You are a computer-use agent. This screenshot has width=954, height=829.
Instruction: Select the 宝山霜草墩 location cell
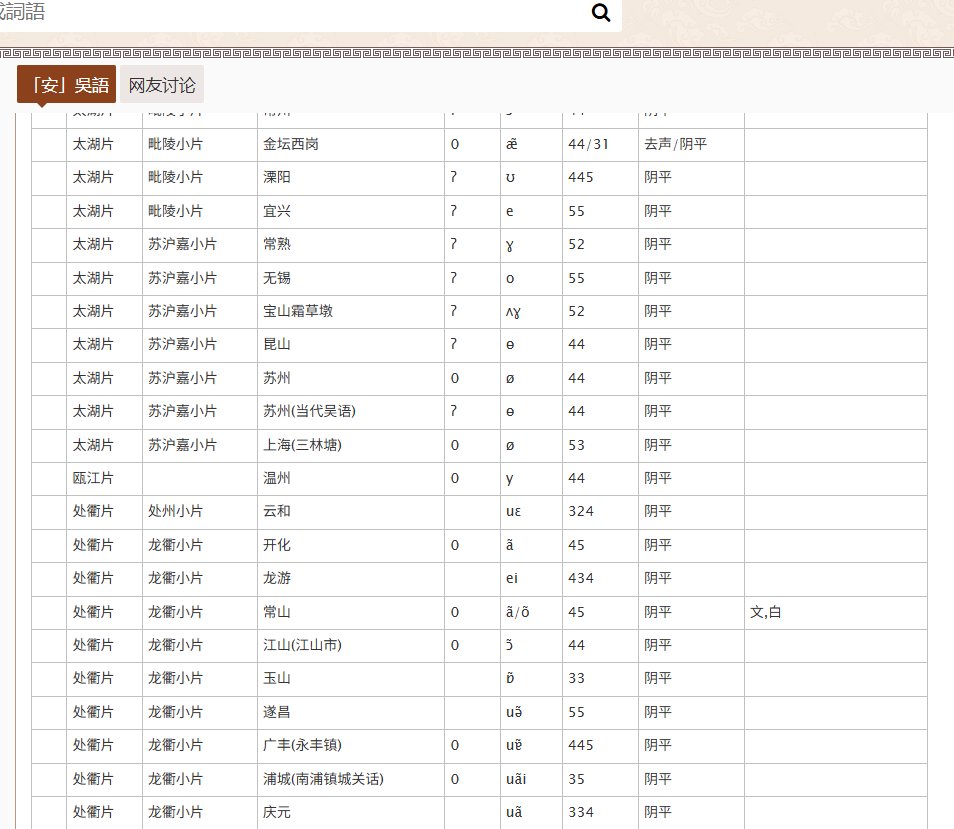click(350, 311)
